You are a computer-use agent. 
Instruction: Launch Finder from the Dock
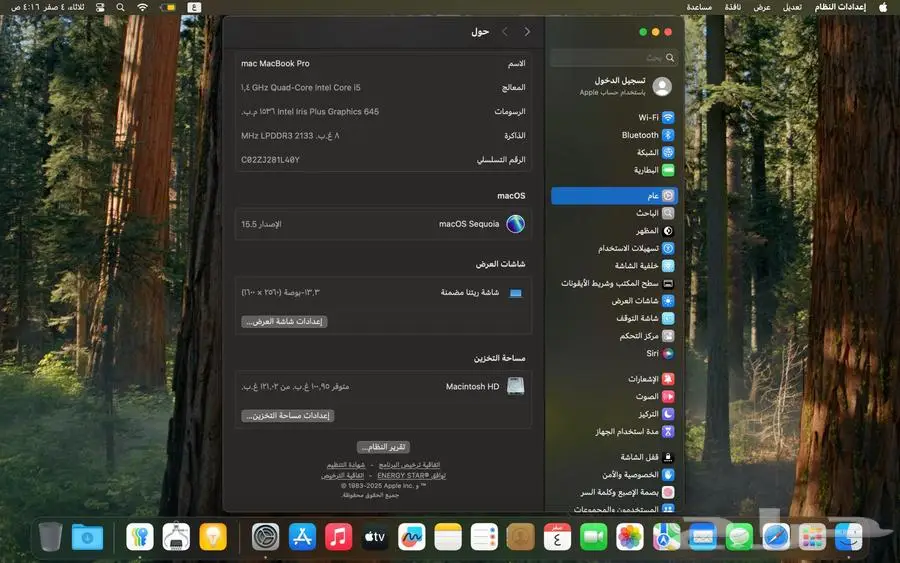(848, 537)
